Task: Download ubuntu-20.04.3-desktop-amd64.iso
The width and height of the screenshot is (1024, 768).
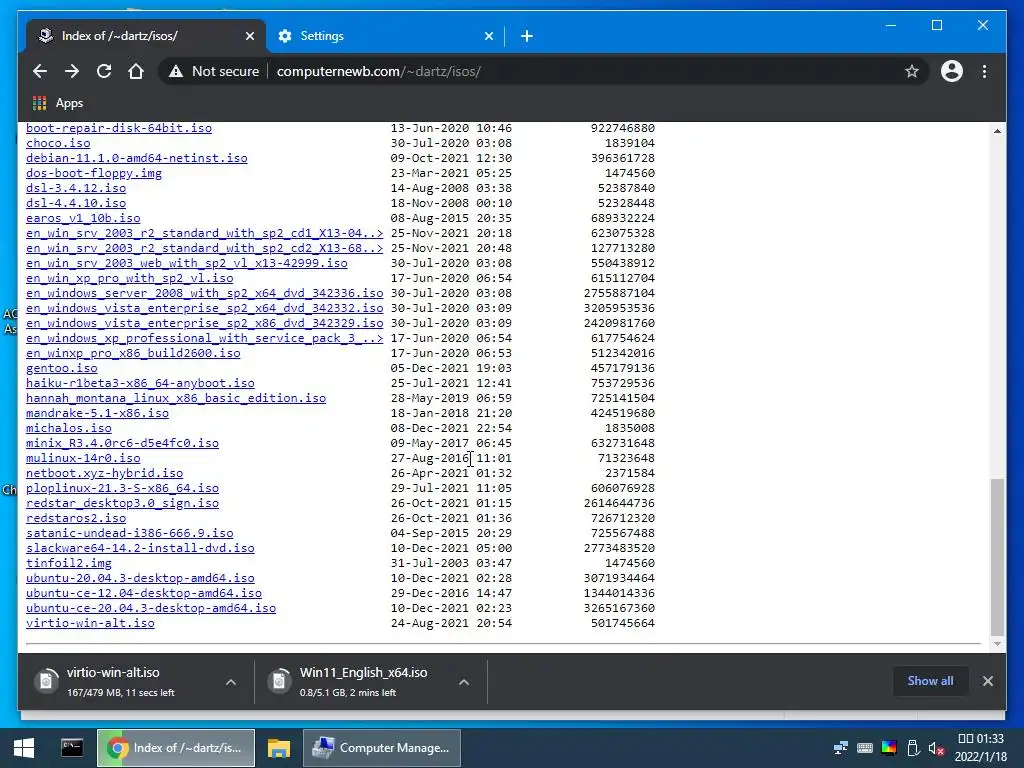Action: [x=140, y=579]
